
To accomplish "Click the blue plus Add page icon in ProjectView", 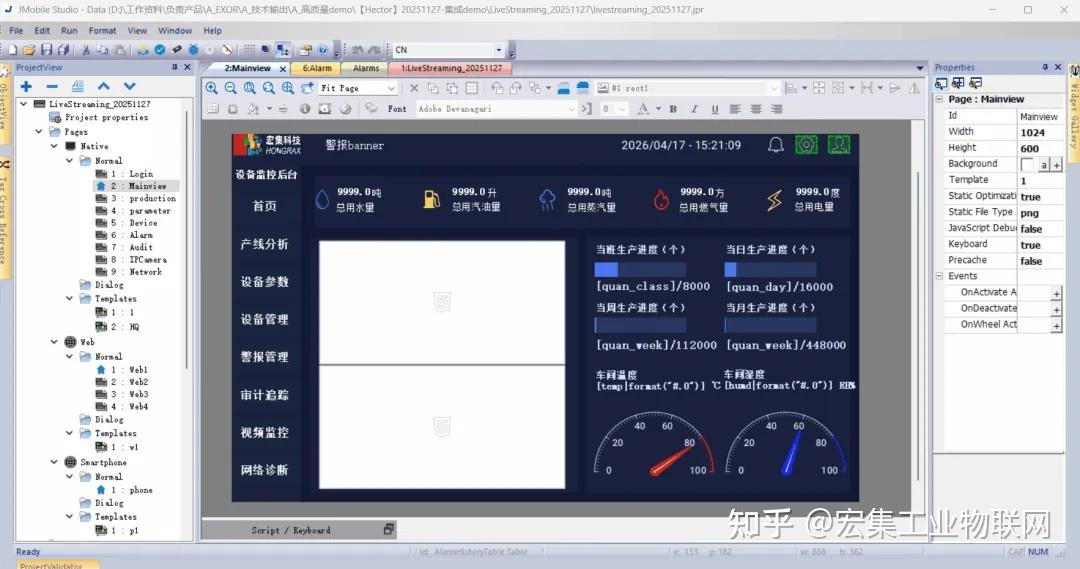I will coord(26,86).
